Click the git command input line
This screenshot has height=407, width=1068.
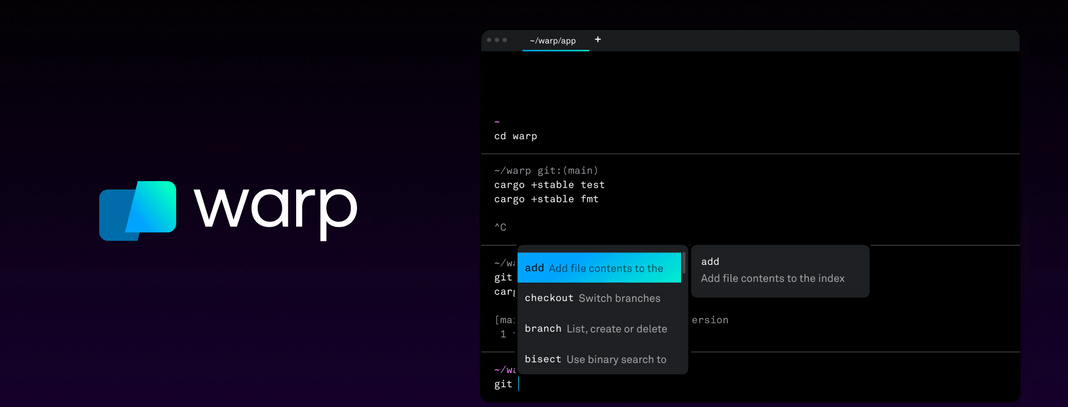(x=507, y=385)
